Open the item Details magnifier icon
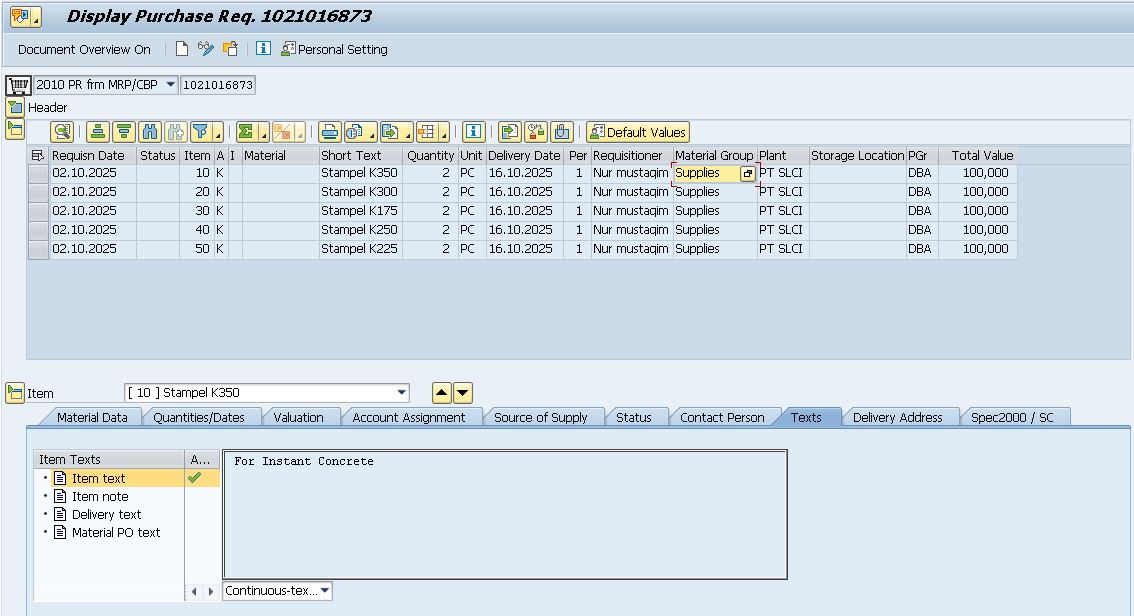 (x=62, y=132)
